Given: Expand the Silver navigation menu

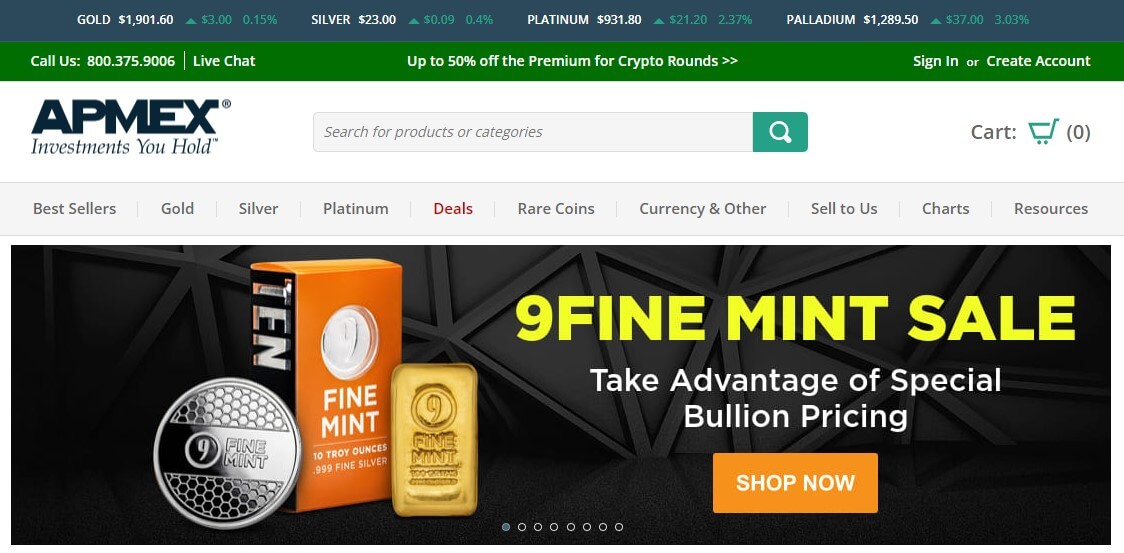Looking at the screenshot, I should click(258, 209).
